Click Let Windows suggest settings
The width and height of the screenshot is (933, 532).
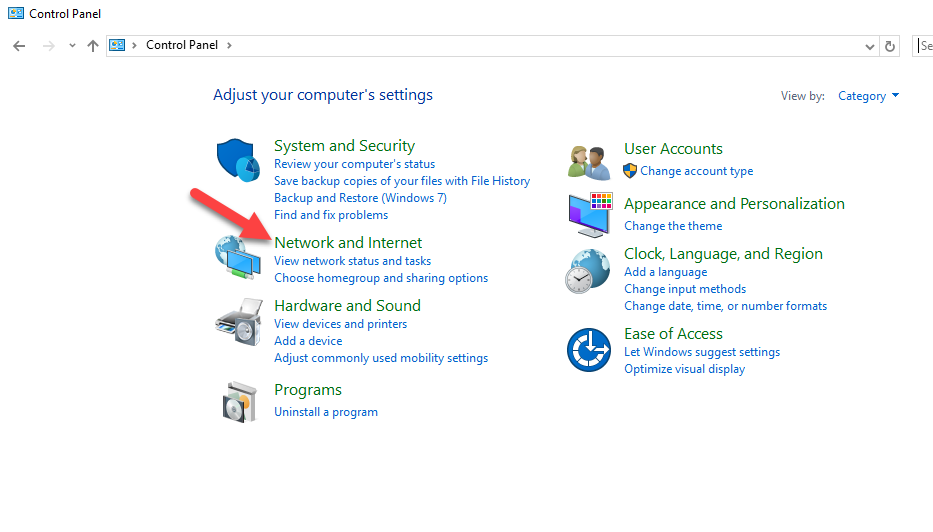click(702, 352)
